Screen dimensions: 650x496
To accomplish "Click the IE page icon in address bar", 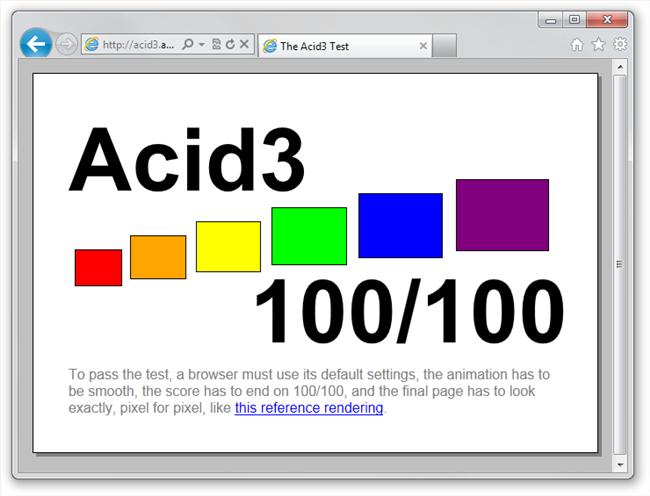I will click(92, 44).
